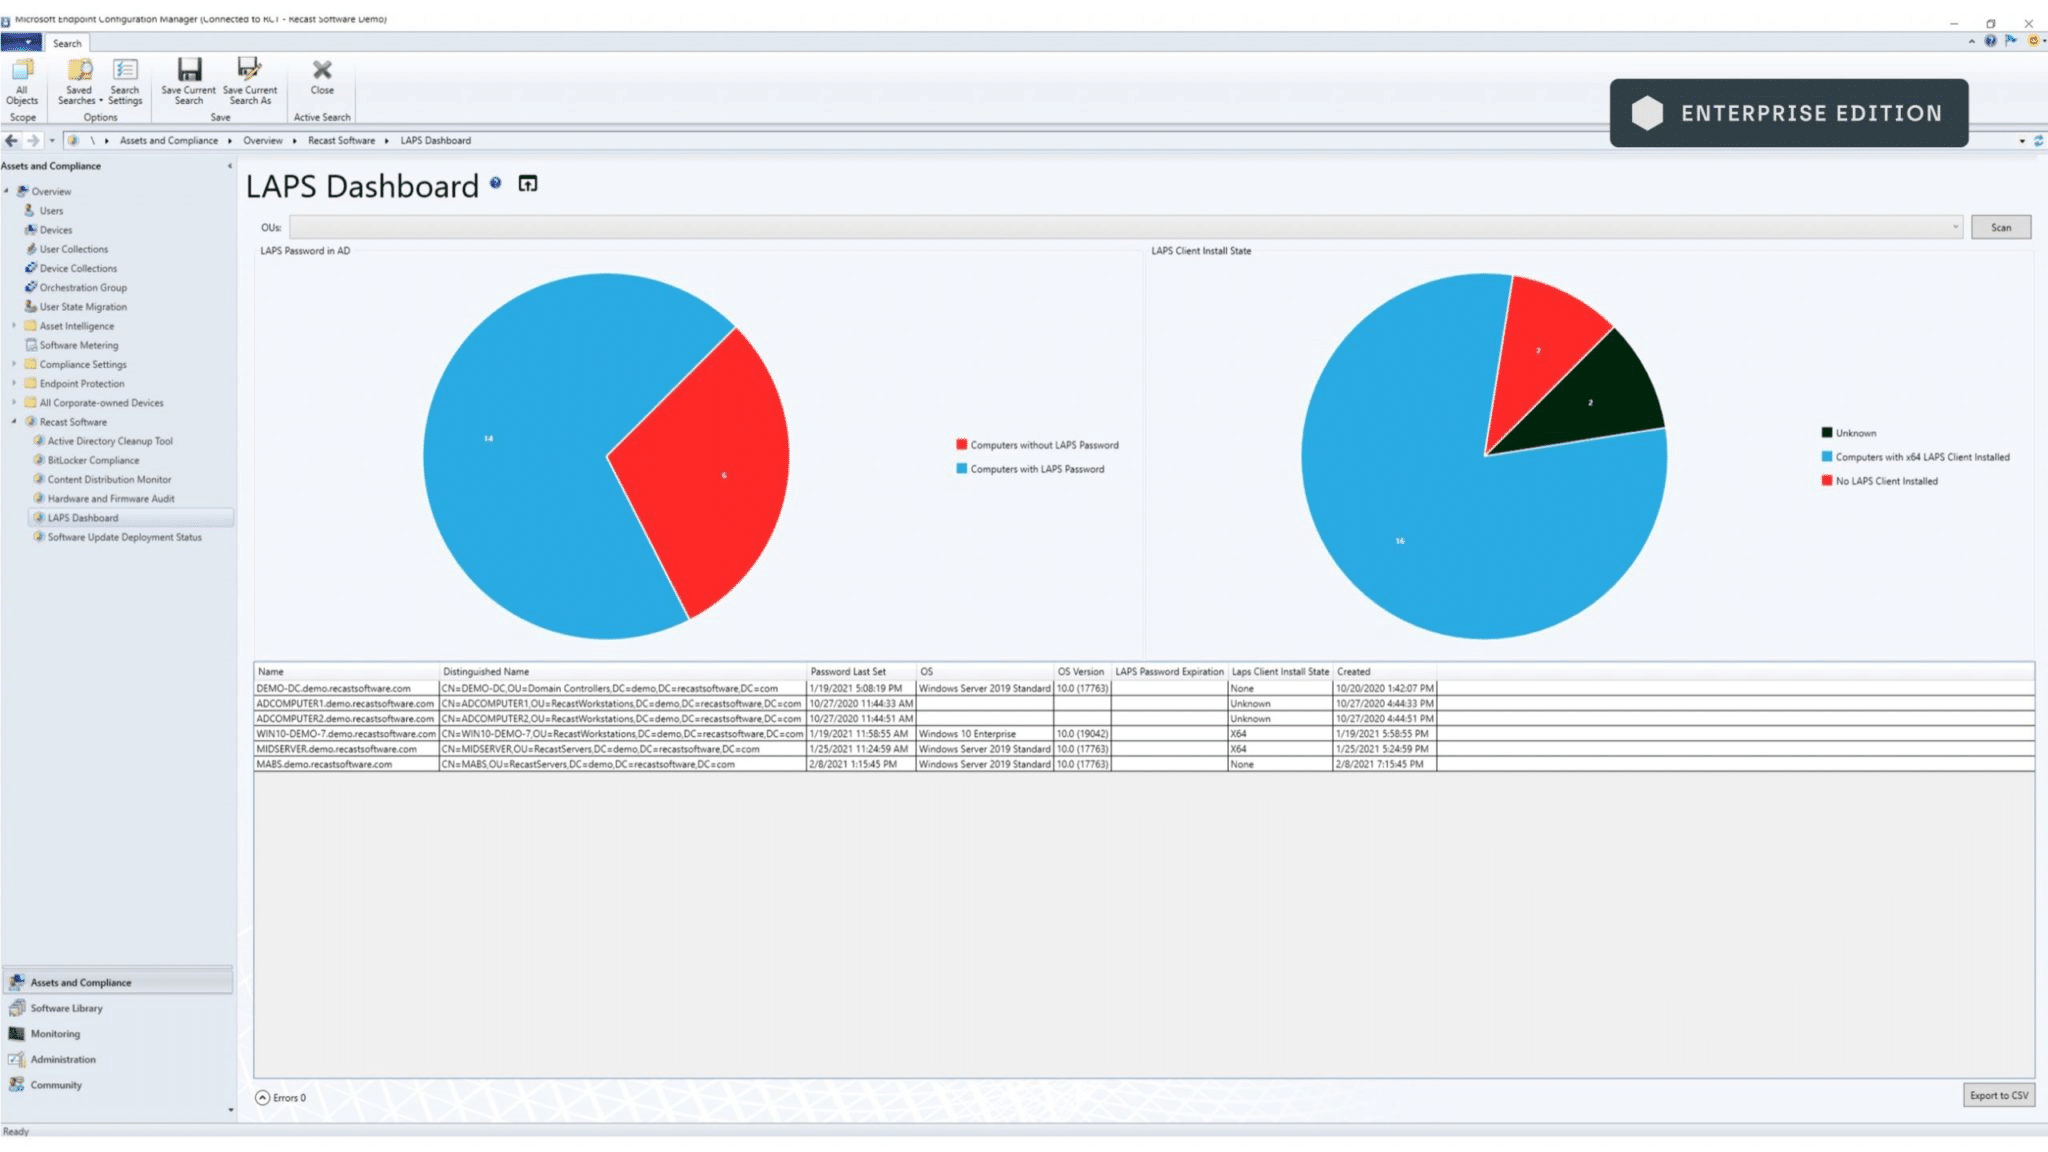This screenshot has width=2048, height=1152.
Task: Click the Save Current Search icon
Action: [188, 70]
